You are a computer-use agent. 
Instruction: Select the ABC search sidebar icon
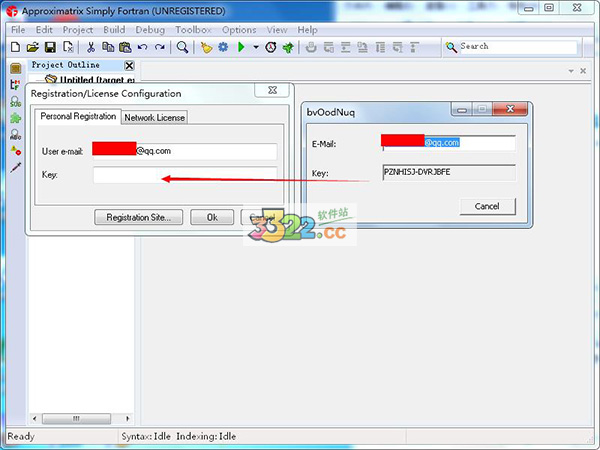16,134
